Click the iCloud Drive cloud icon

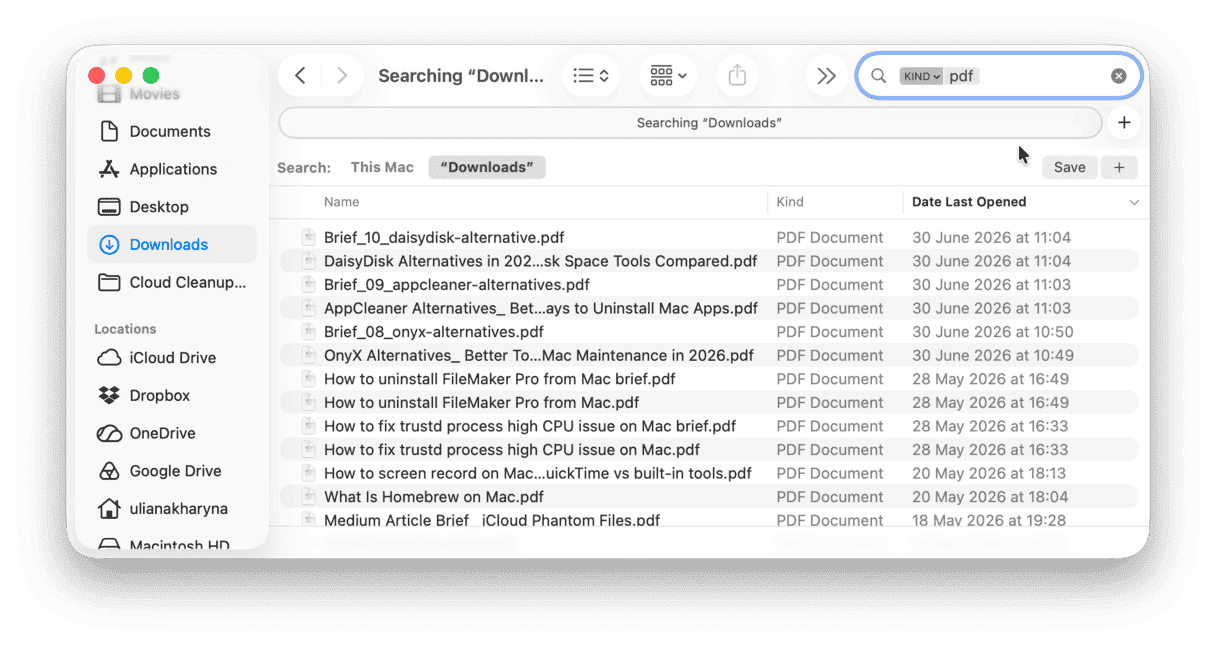[109, 358]
